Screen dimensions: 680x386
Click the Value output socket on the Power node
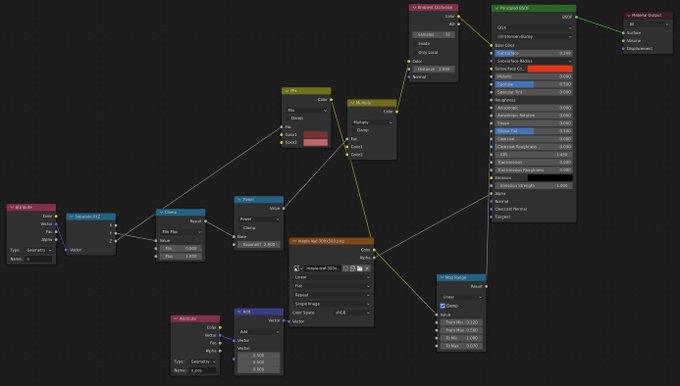coord(284,208)
